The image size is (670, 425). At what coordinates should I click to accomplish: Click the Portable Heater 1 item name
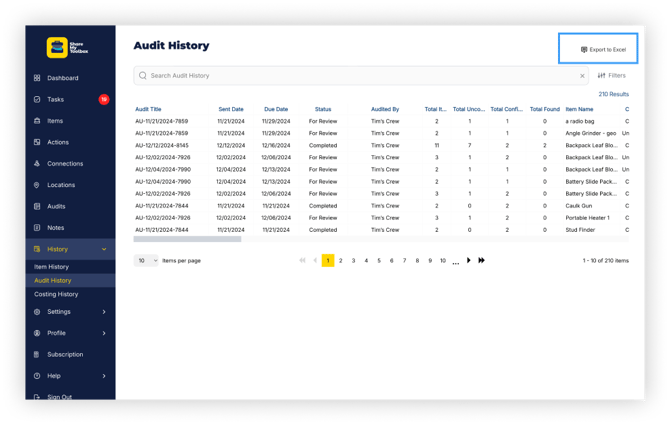click(x=588, y=217)
